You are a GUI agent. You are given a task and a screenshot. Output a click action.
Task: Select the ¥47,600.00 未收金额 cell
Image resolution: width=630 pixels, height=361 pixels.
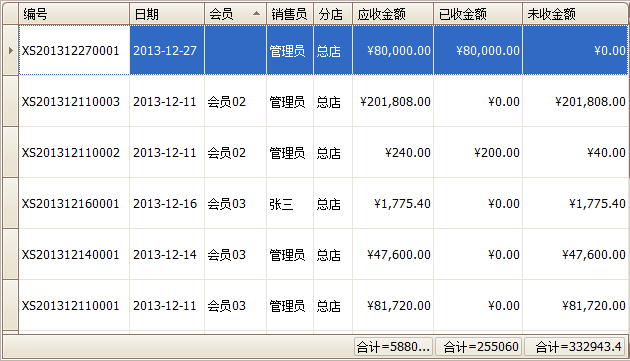coord(575,254)
